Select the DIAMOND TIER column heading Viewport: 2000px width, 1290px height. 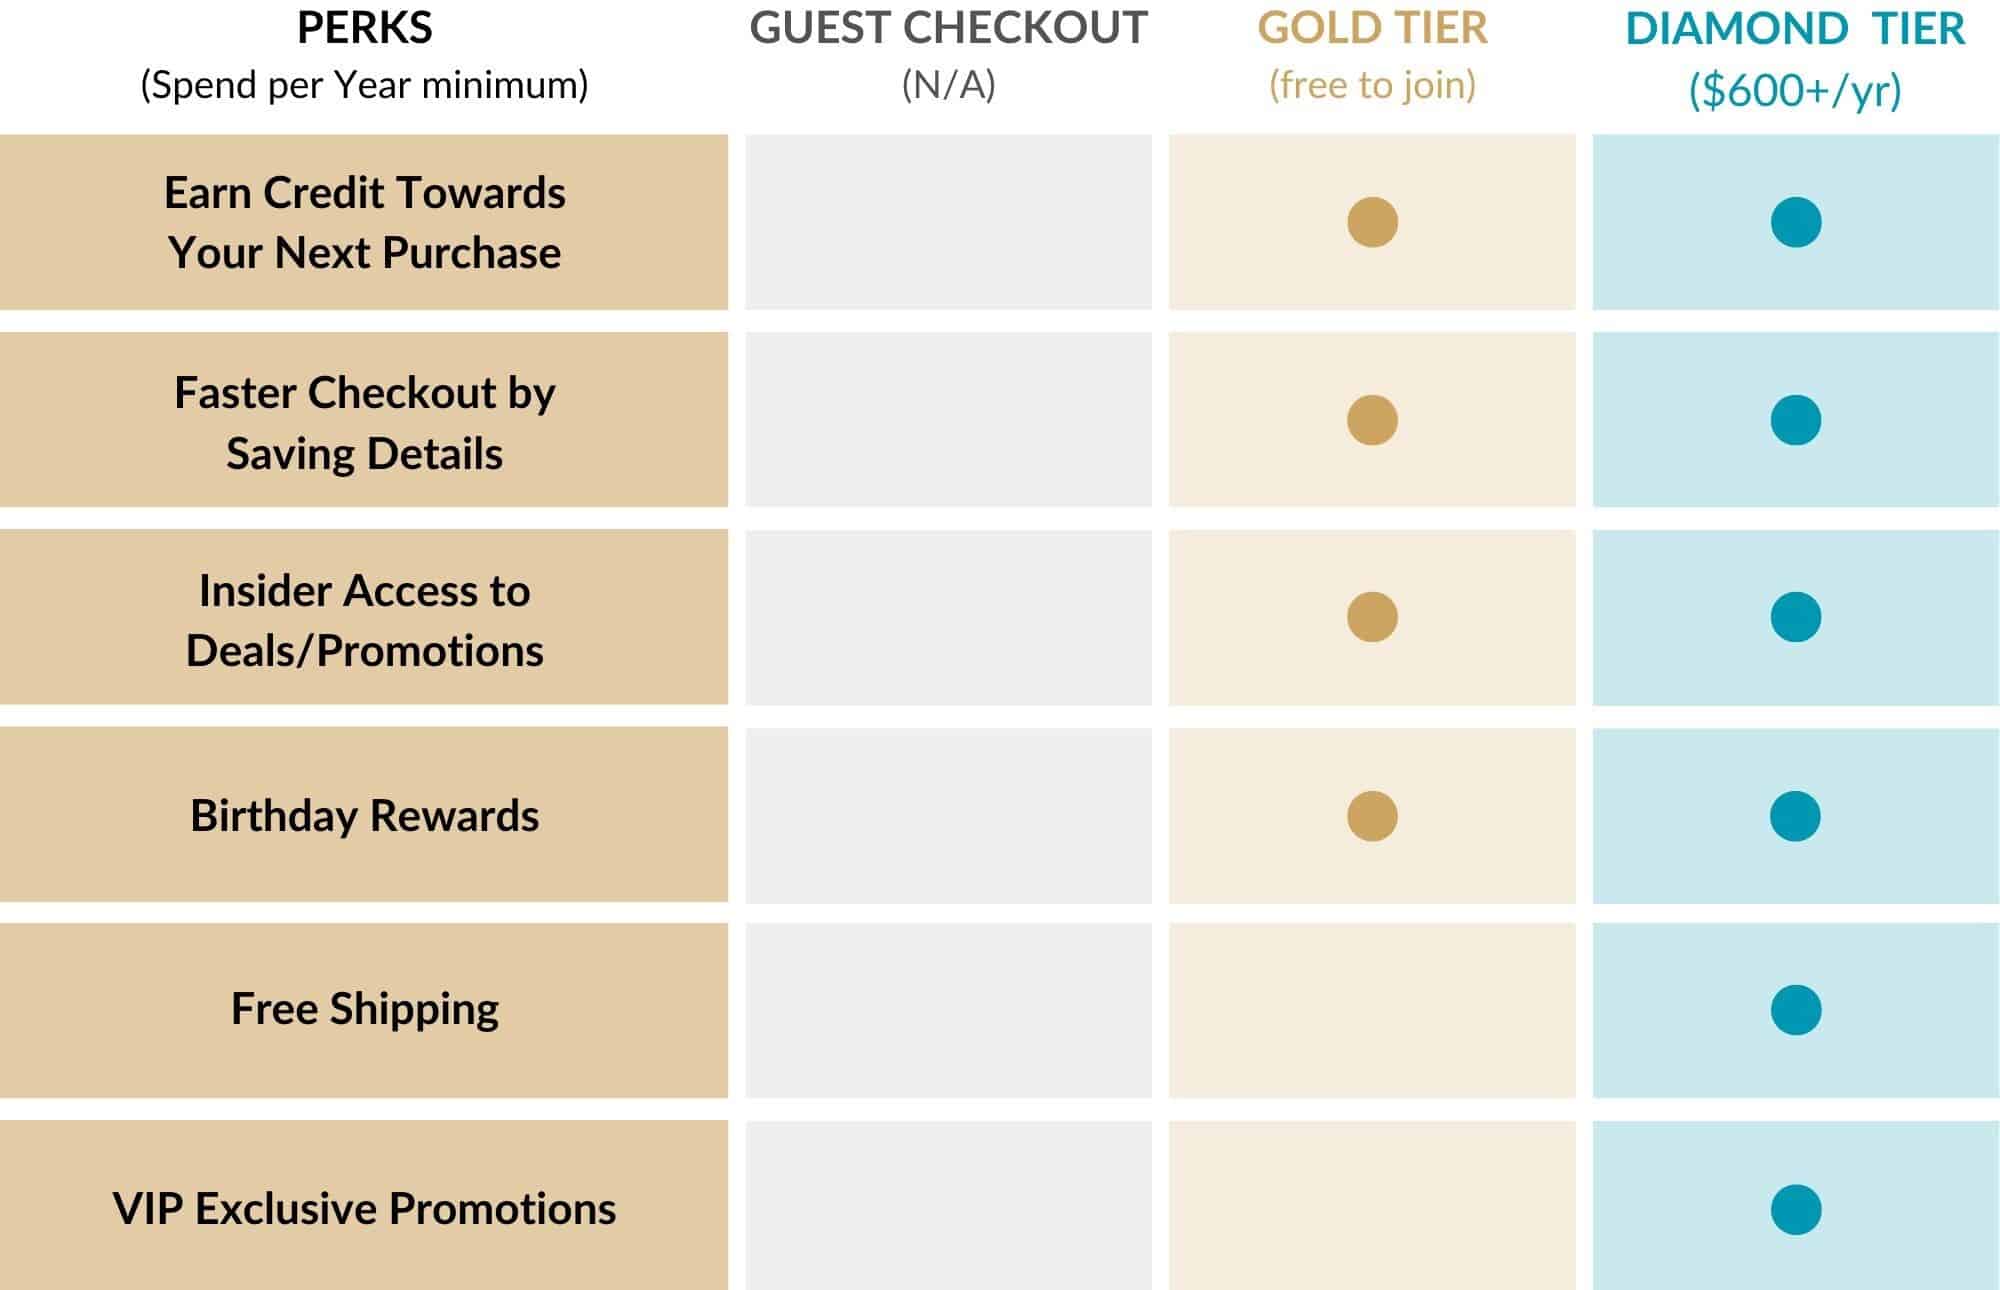tap(1795, 28)
